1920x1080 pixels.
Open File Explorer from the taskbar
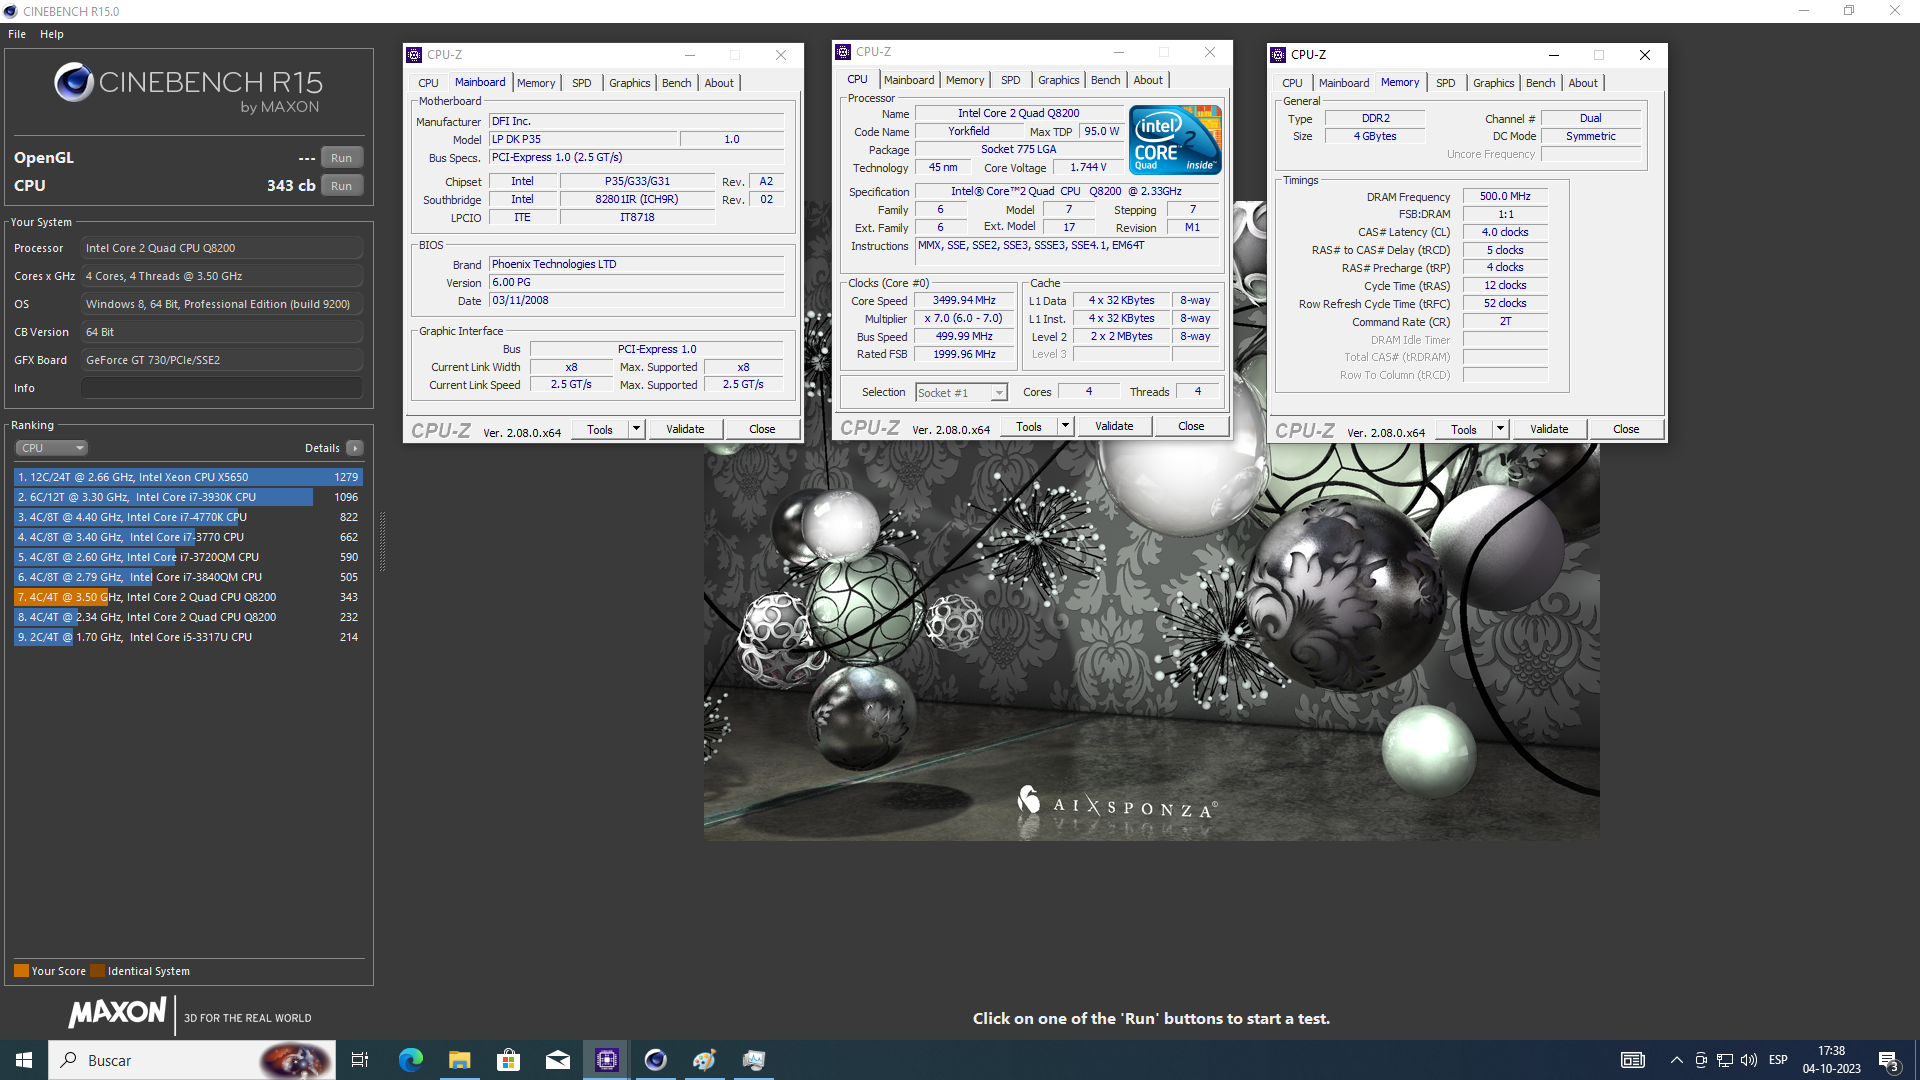point(459,1060)
